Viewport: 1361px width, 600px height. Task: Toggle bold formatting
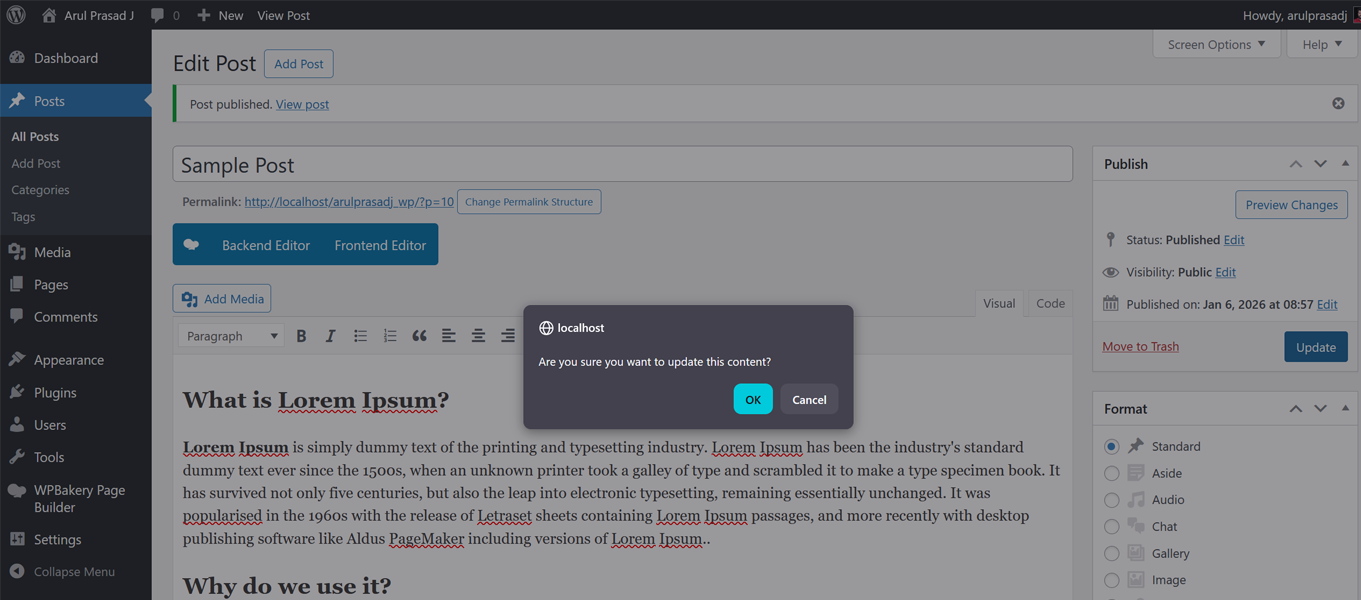click(x=301, y=336)
